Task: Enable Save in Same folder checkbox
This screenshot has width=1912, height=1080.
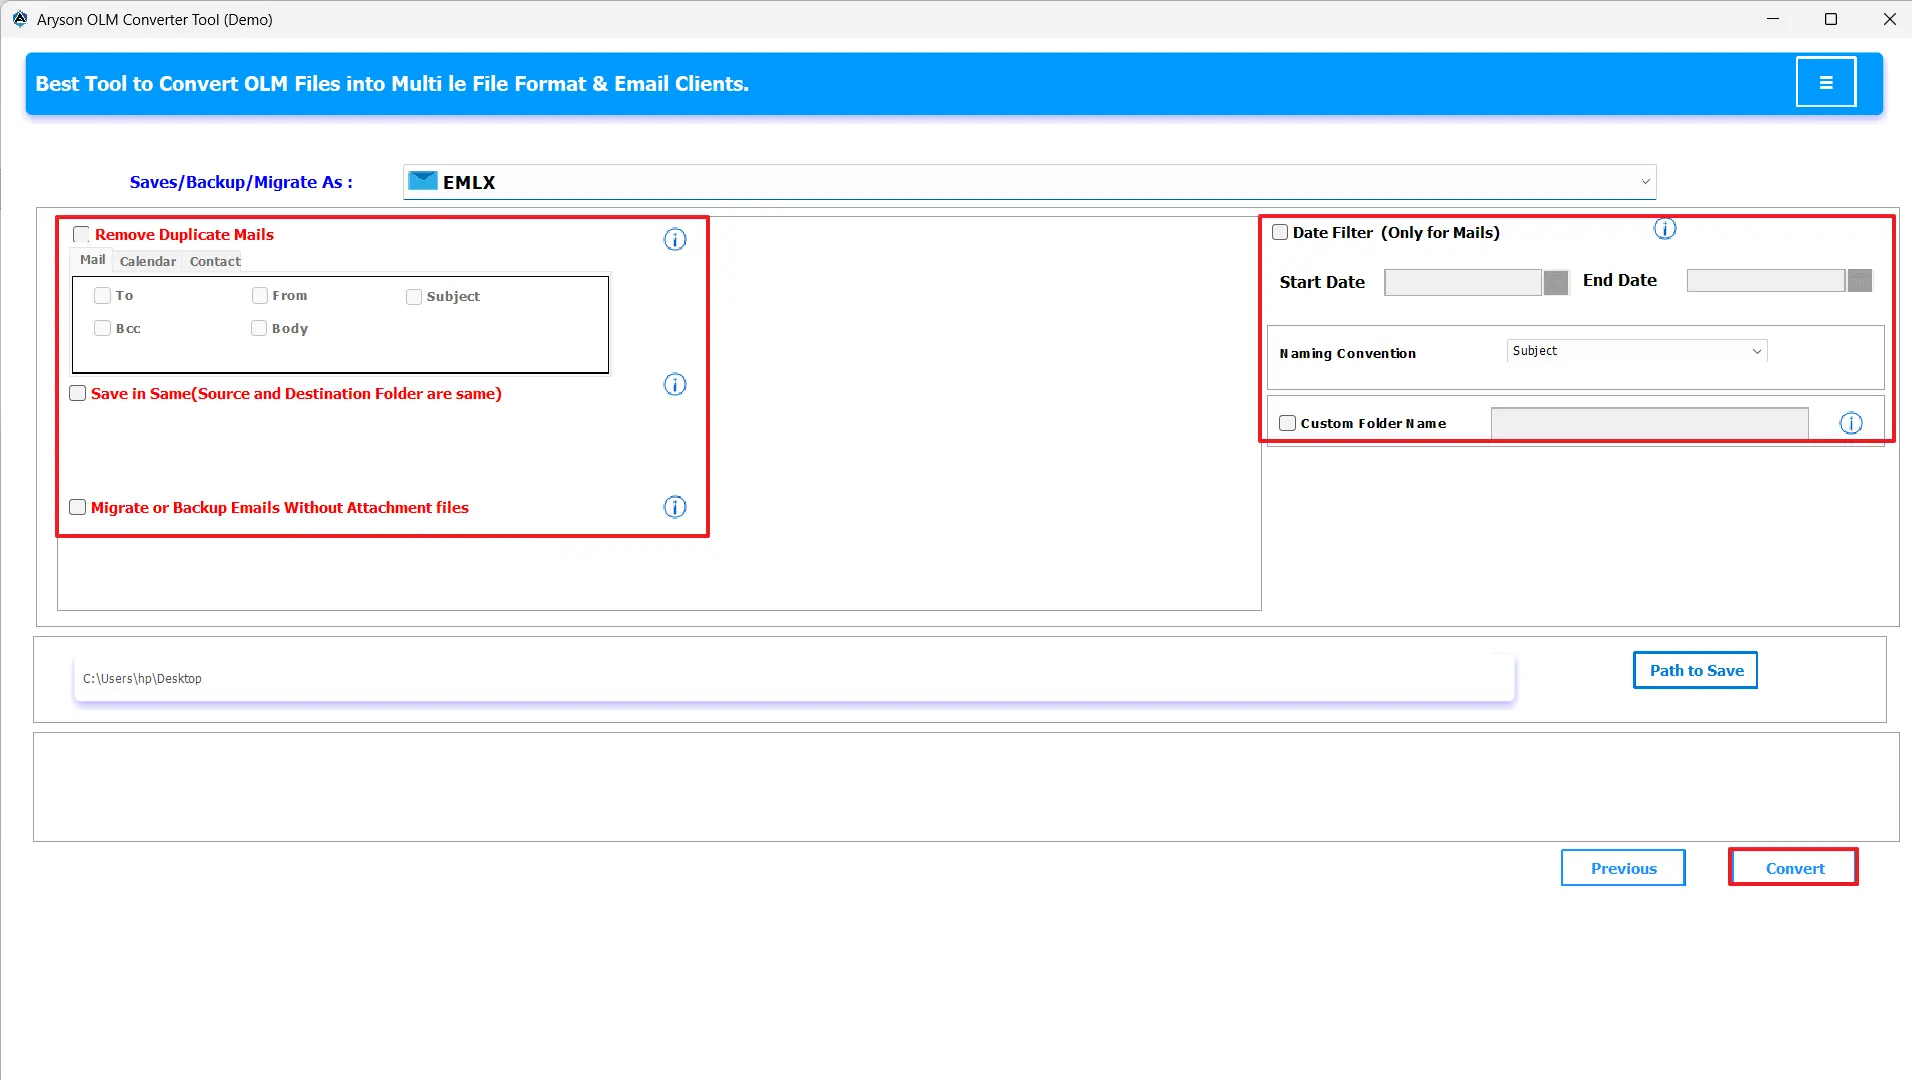Action: click(77, 393)
